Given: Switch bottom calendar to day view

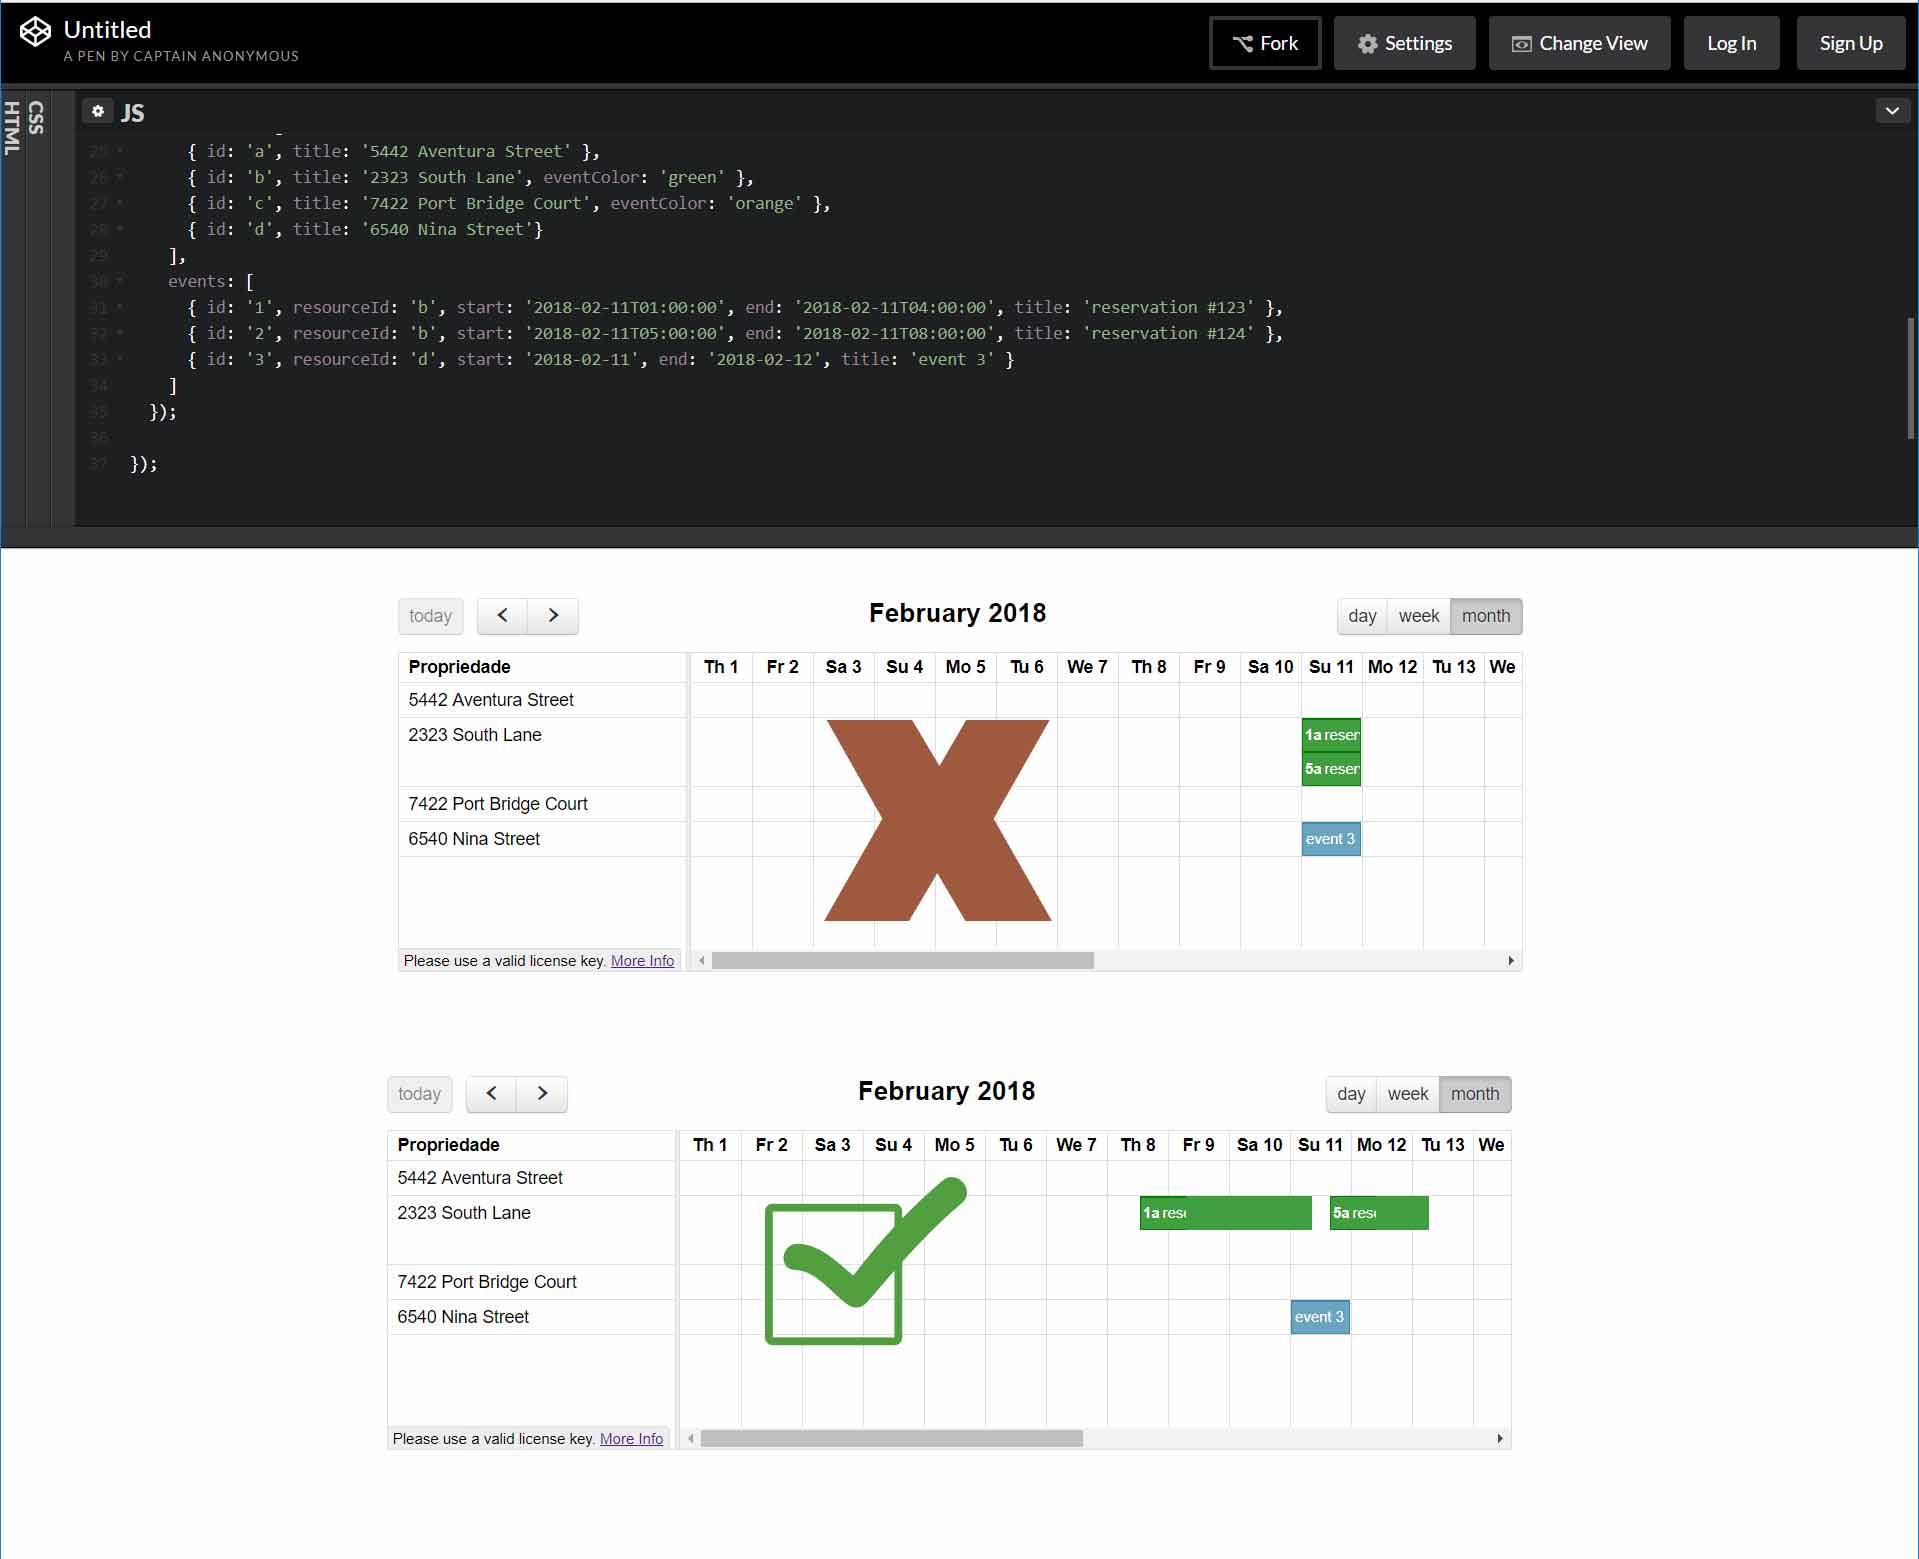Looking at the screenshot, I should [1350, 1094].
